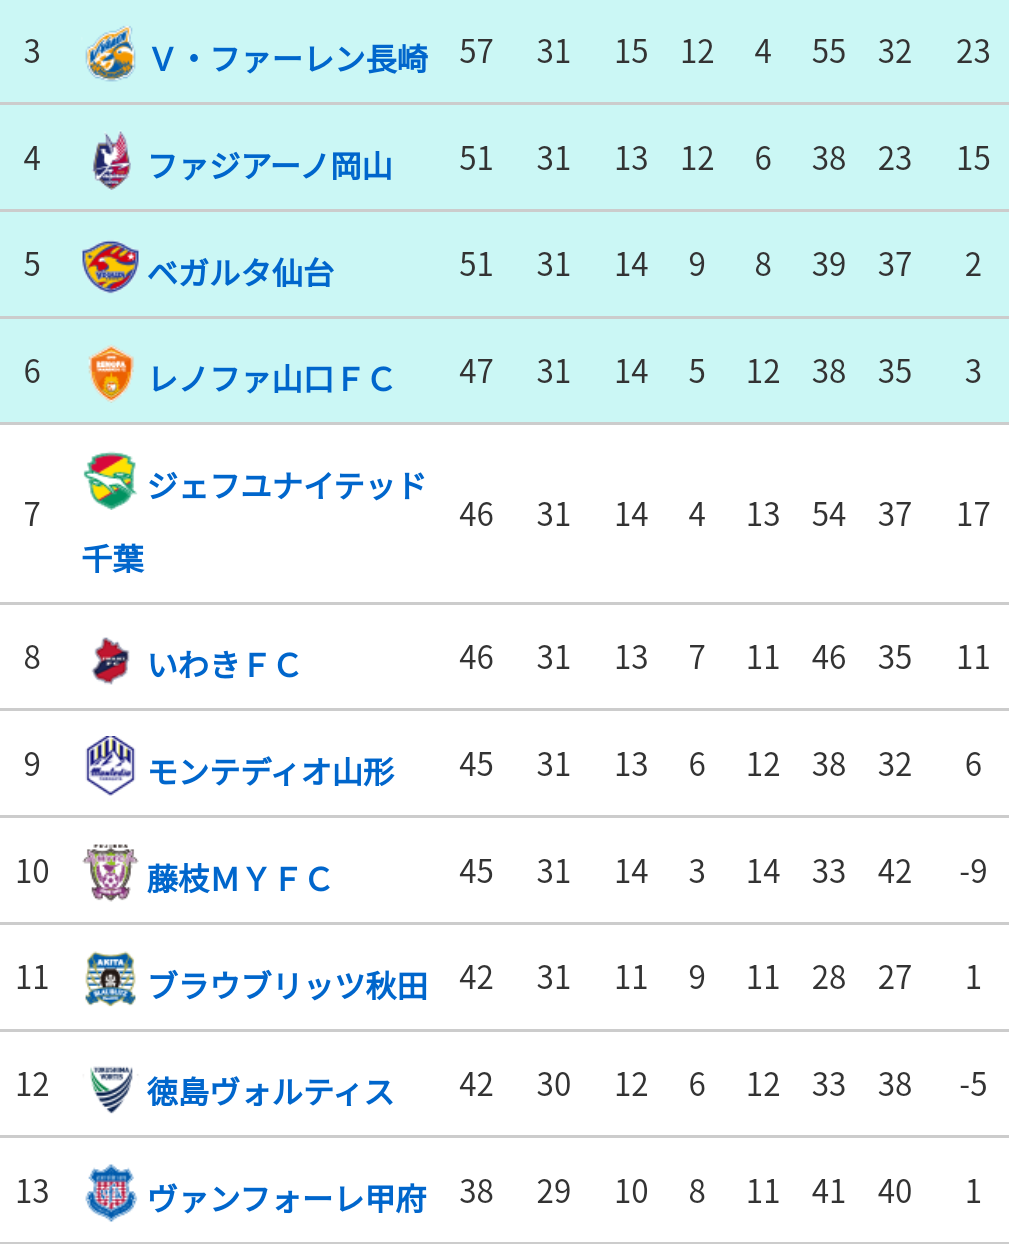Click the ブラウブリッツ秋田 team crest
1009x1244 pixels.
pos(110,979)
